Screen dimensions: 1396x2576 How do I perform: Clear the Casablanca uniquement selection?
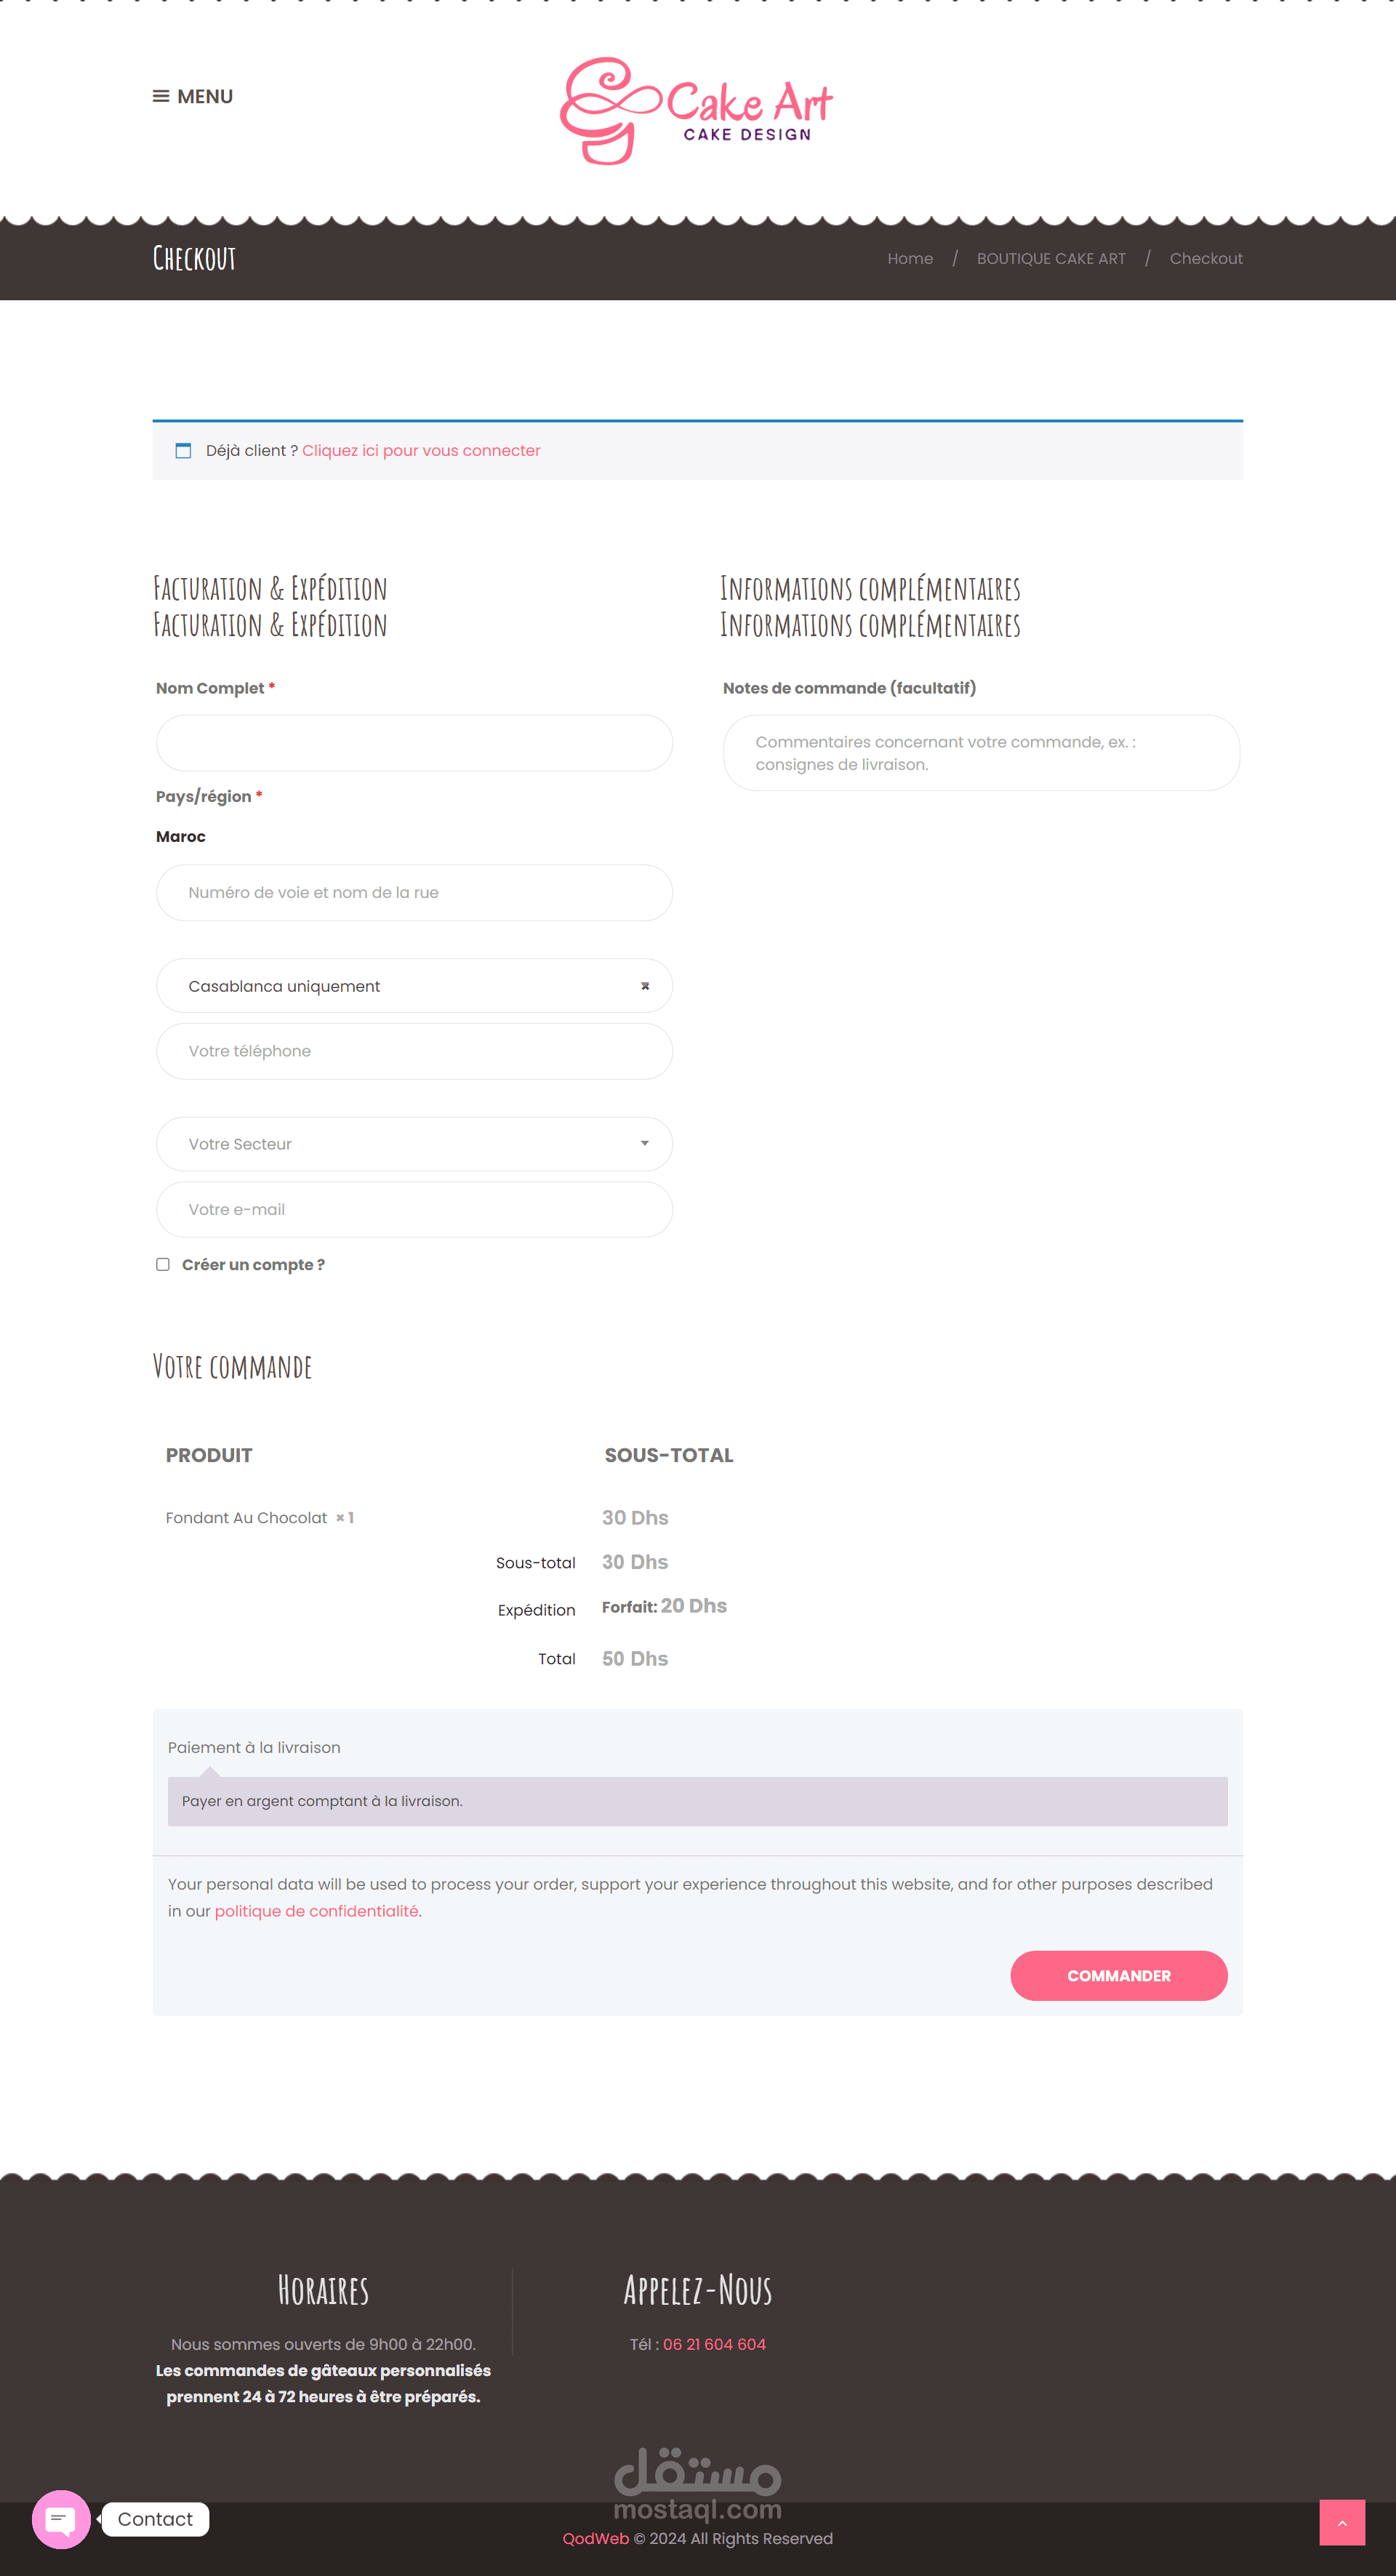[x=645, y=986]
